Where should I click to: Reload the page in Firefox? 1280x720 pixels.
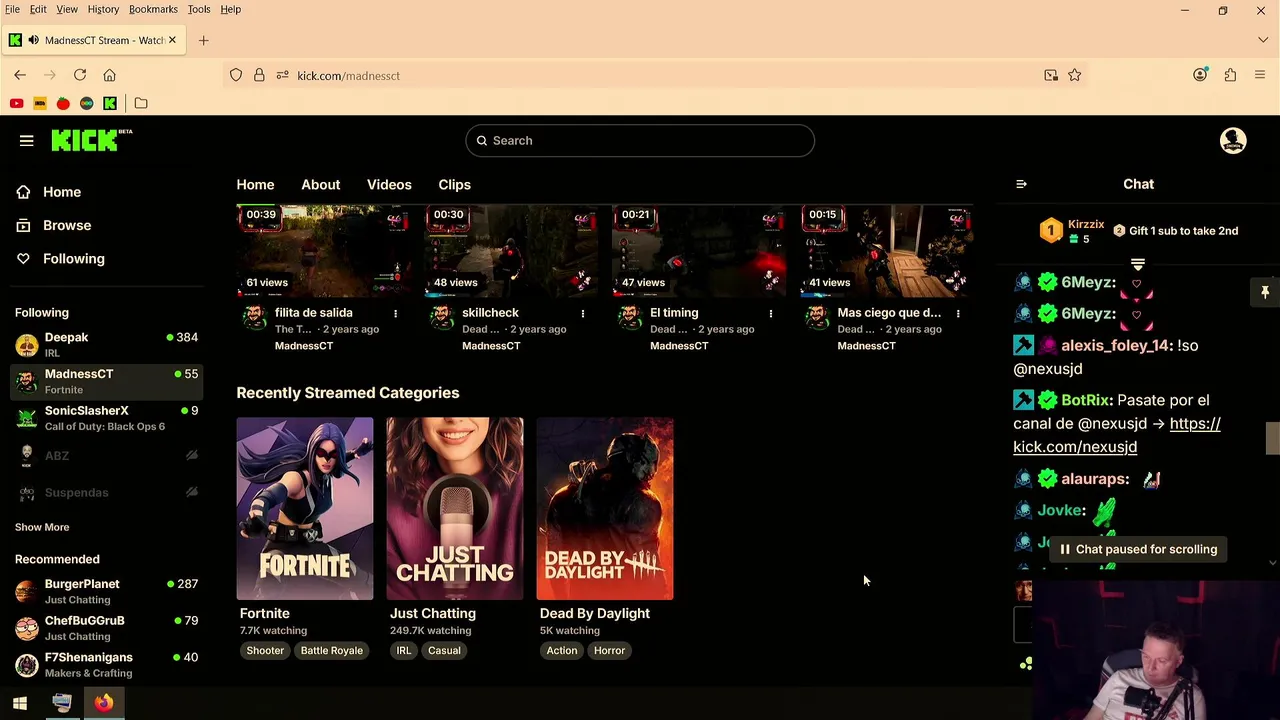(x=80, y=75)
